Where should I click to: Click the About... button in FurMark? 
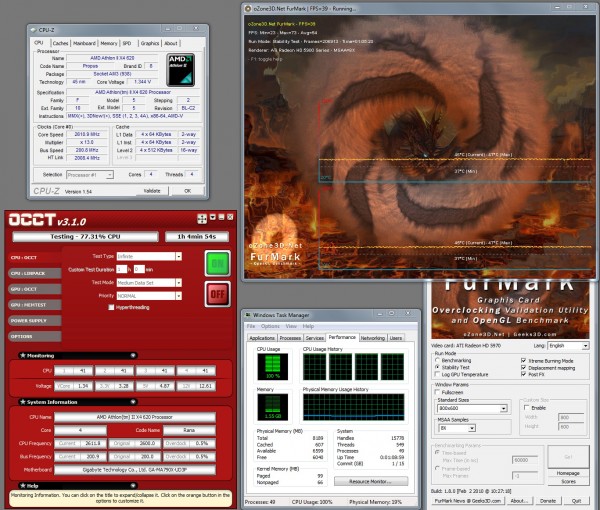click(519, 500)
